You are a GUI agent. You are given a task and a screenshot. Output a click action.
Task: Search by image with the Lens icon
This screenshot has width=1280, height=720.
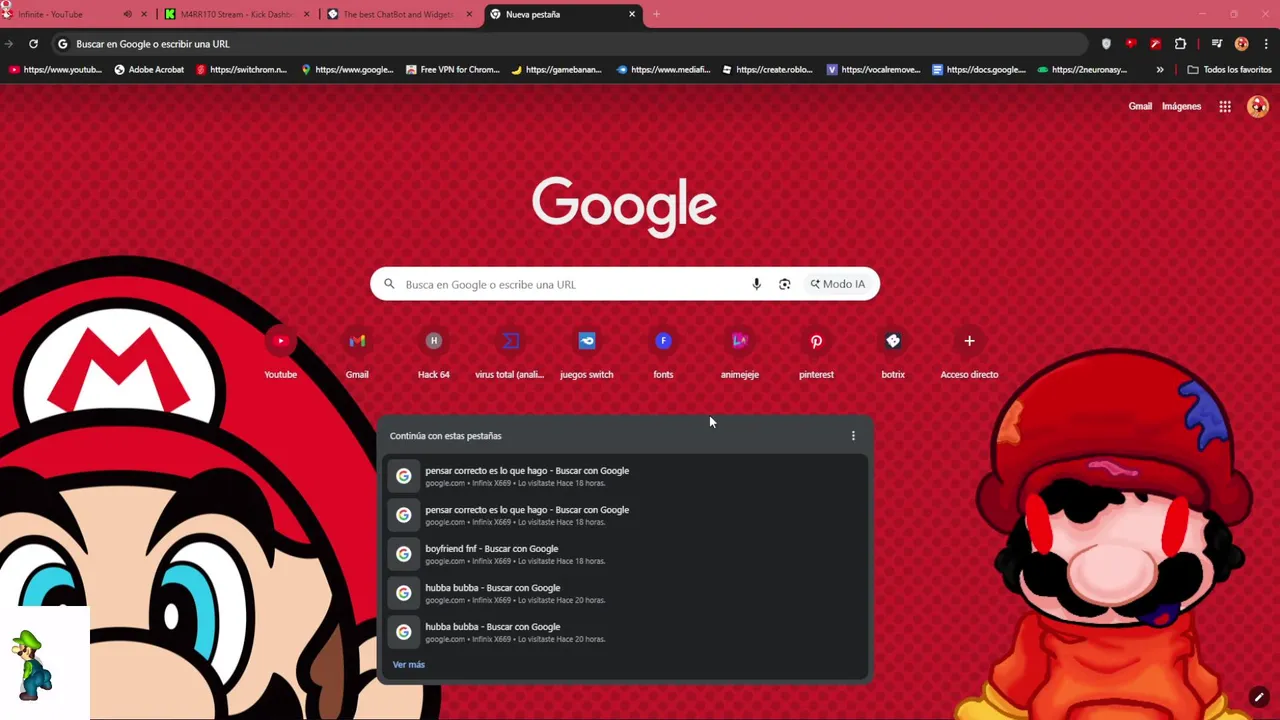tap(785, 284)
